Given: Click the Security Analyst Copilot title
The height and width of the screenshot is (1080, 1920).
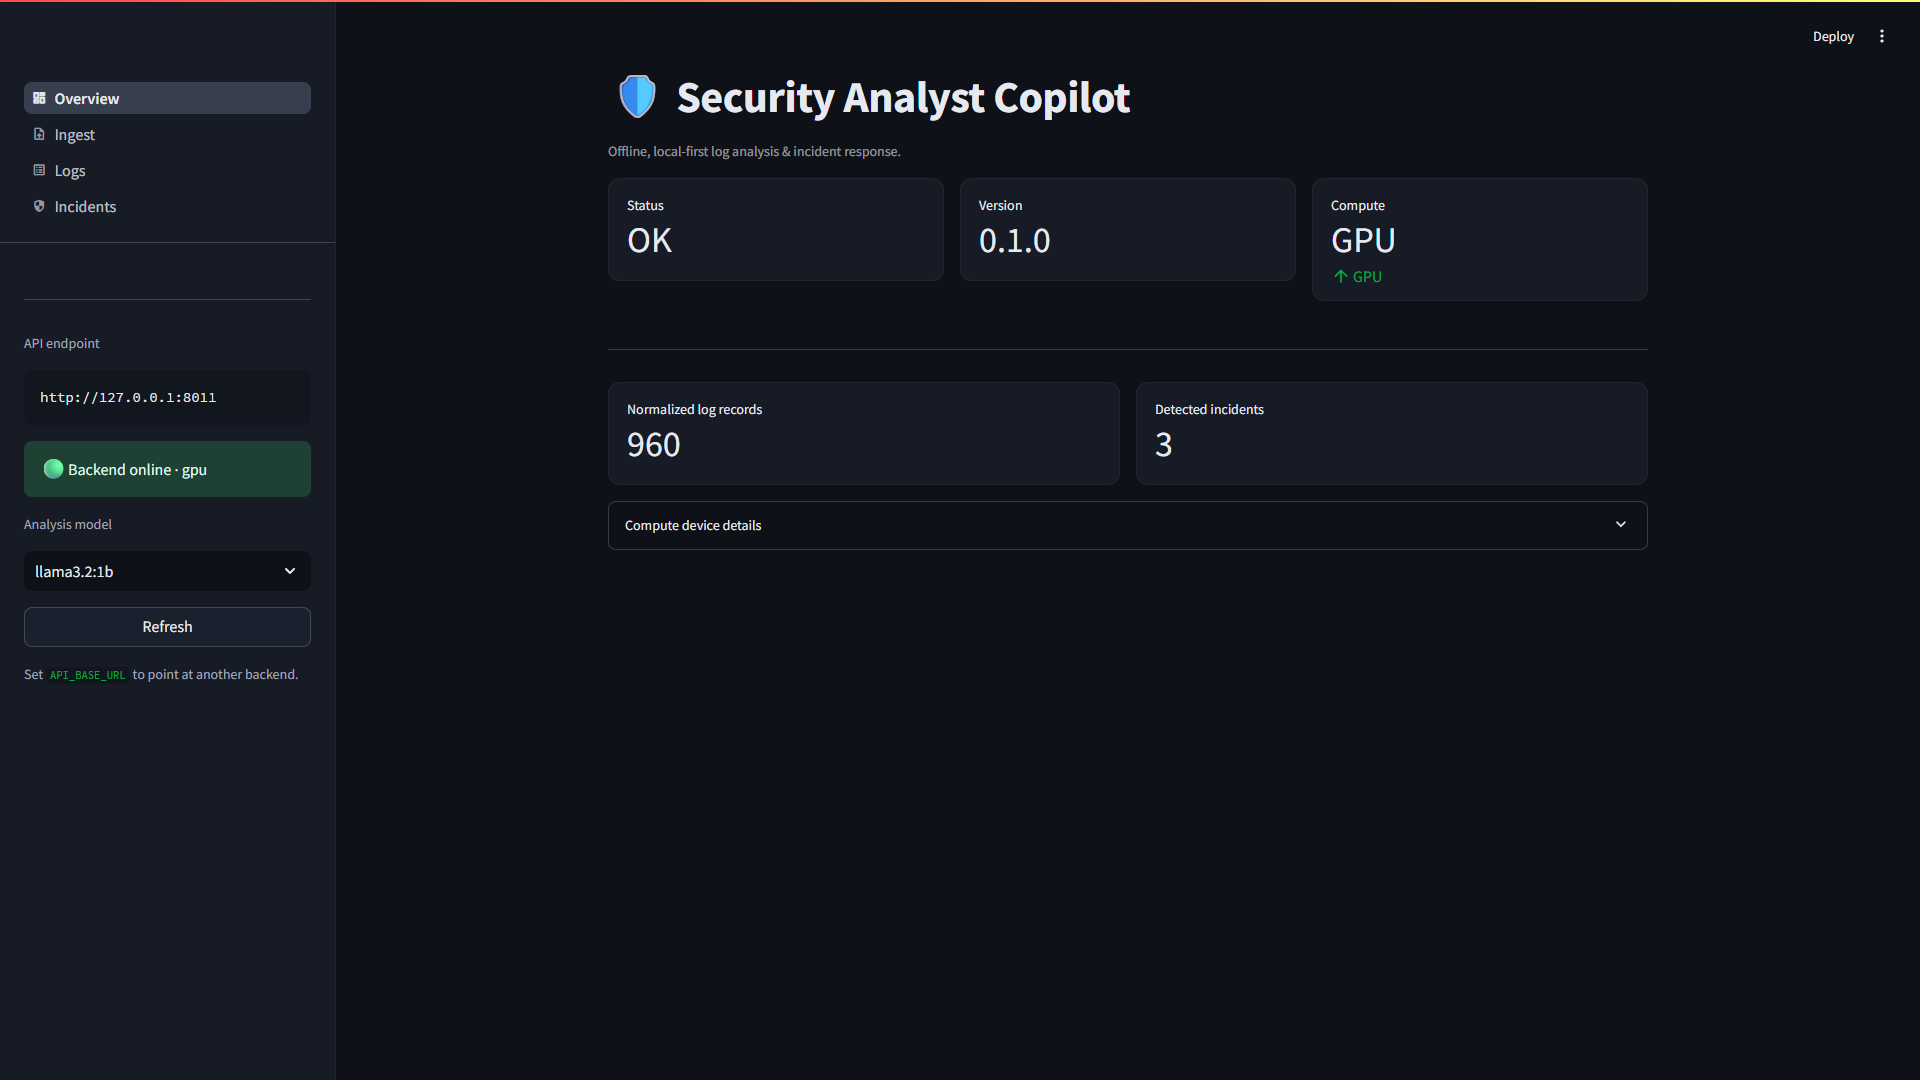Looking at the screenshot, I should click(x=903, y=97).
